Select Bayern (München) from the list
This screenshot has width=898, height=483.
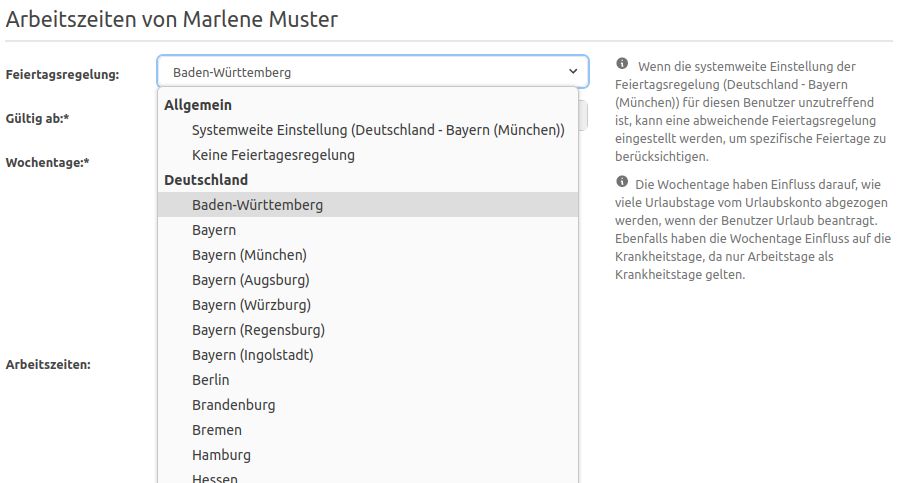(x=368, y=255)
